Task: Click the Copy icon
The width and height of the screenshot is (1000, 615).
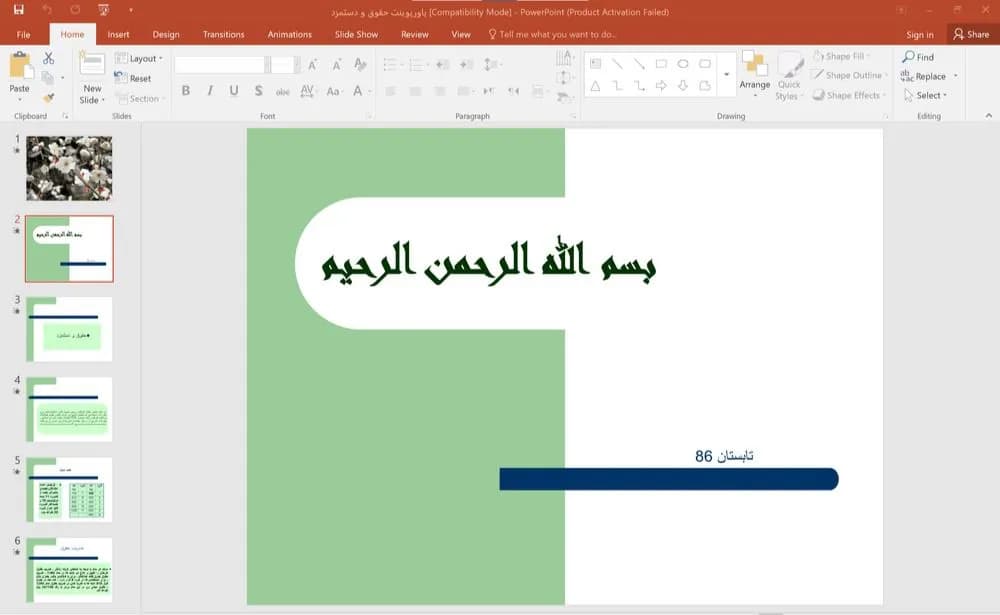Action: pyautogui.click(x=48, y=78)
